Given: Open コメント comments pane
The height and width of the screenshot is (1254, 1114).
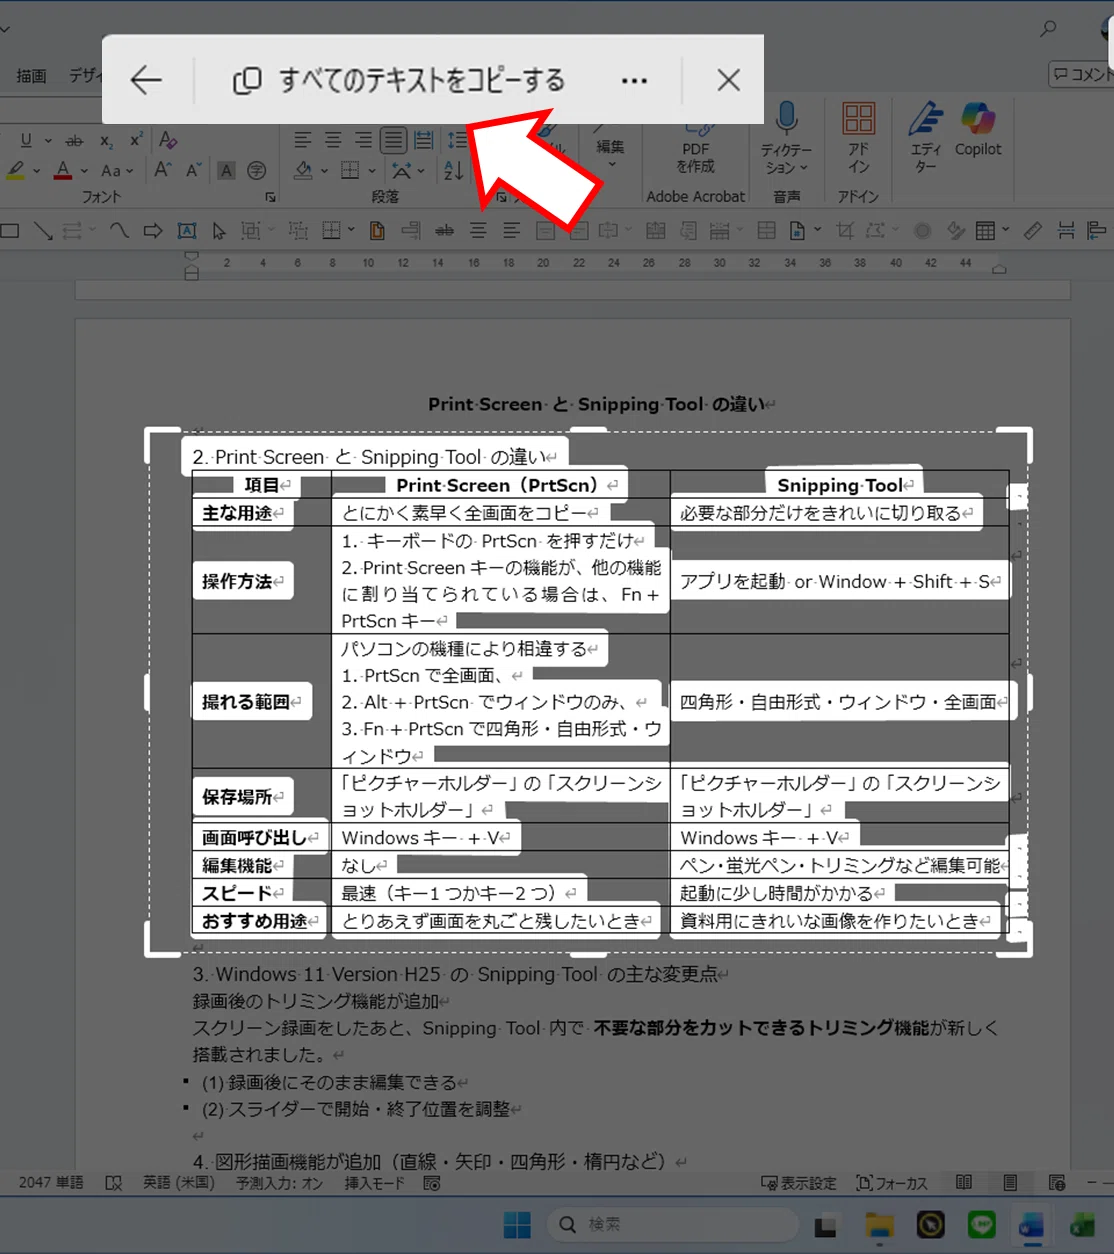Looking at the screenshot, I should coord(1082,74).
